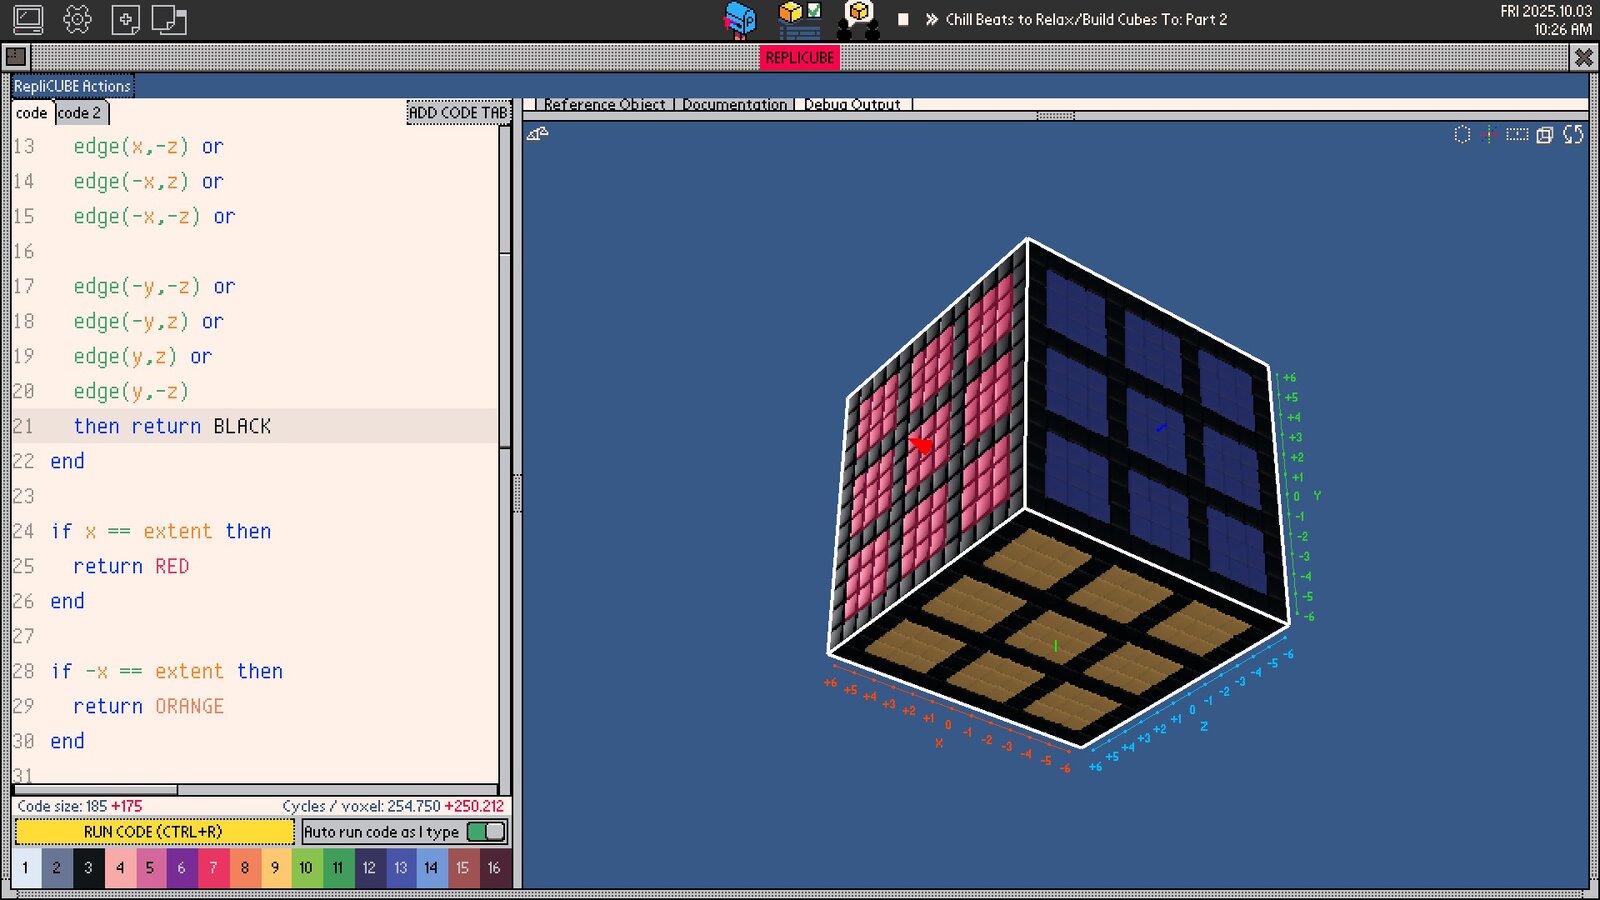Click the add-new-window plus icon
1600x900 pixels.
click(x=125, y=19)
